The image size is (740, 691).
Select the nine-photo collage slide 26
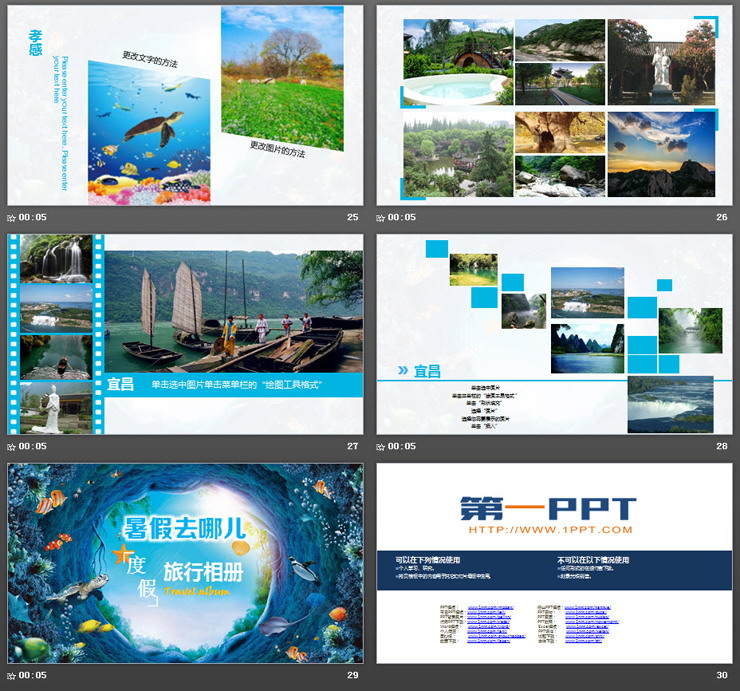click(554, 105)
